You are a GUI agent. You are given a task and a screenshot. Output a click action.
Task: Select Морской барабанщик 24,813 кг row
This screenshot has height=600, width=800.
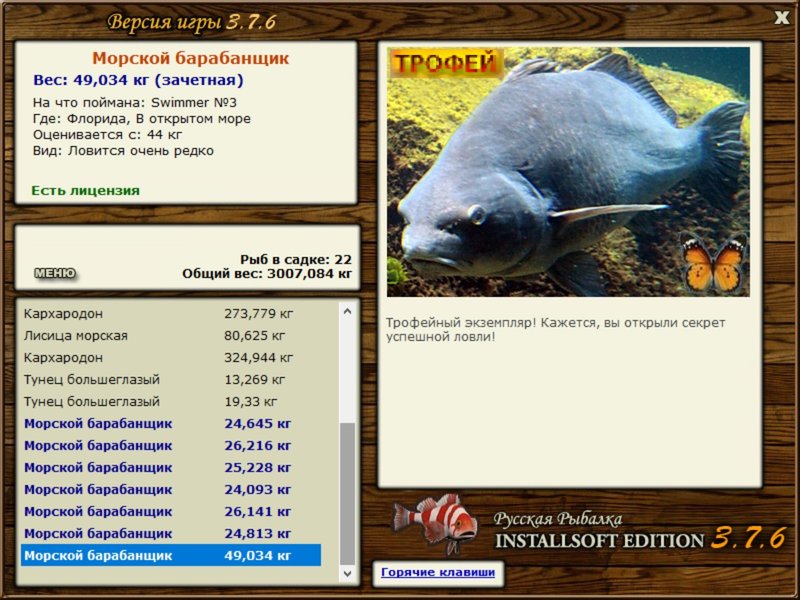pyautogui.click(x=171, y=533)
